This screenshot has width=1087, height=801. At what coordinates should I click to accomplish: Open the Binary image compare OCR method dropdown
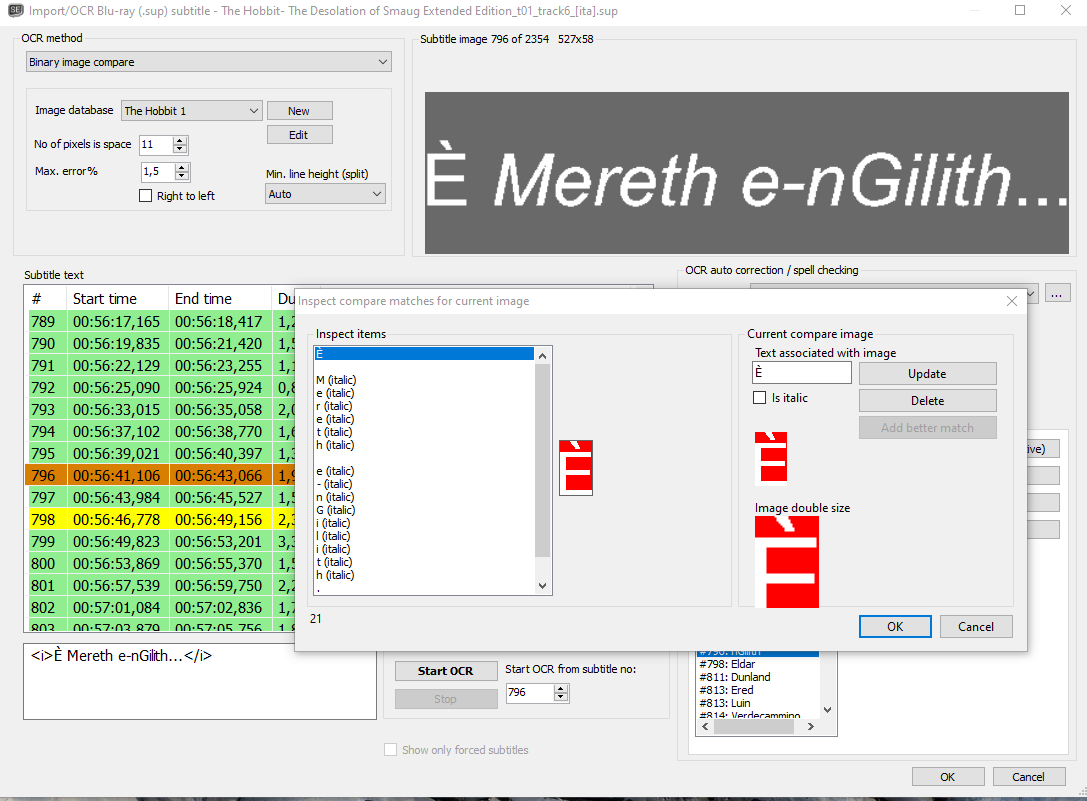208,61
